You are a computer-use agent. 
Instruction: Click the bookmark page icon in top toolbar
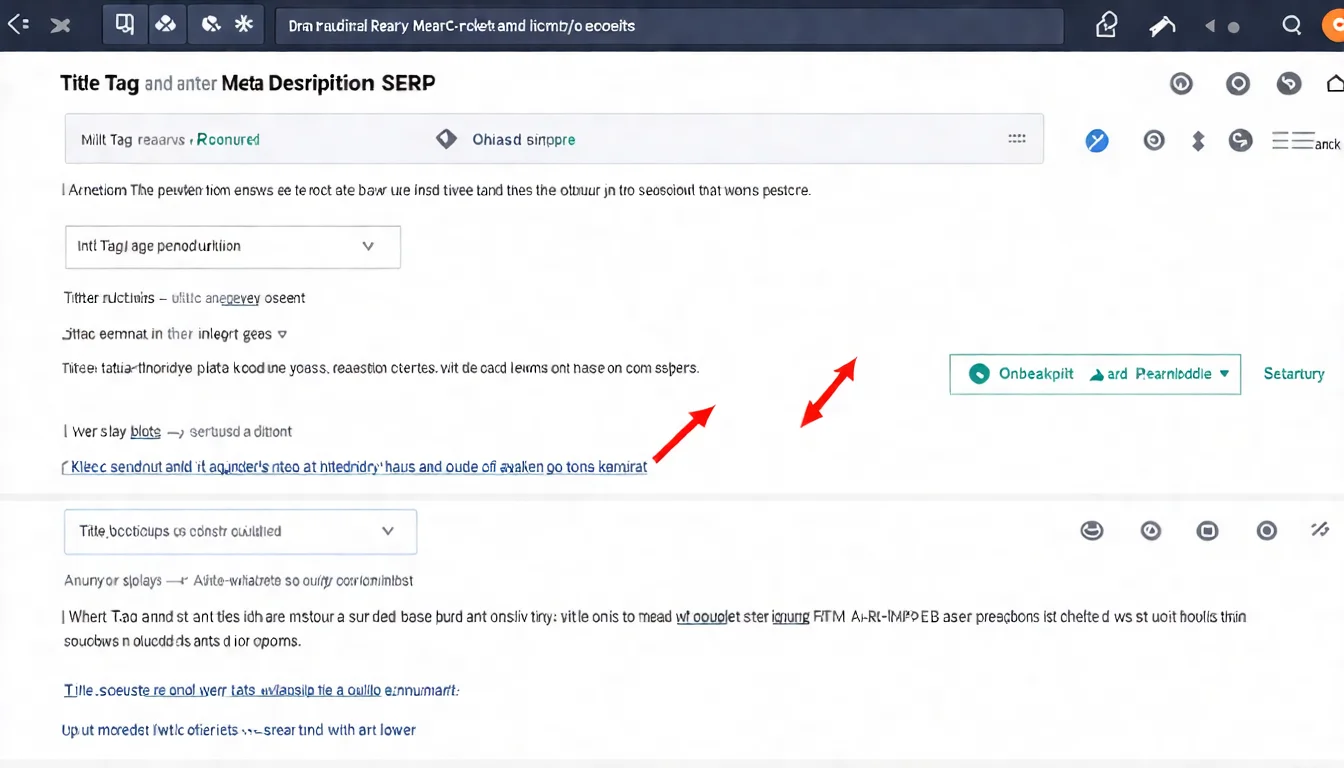point(125,25)
